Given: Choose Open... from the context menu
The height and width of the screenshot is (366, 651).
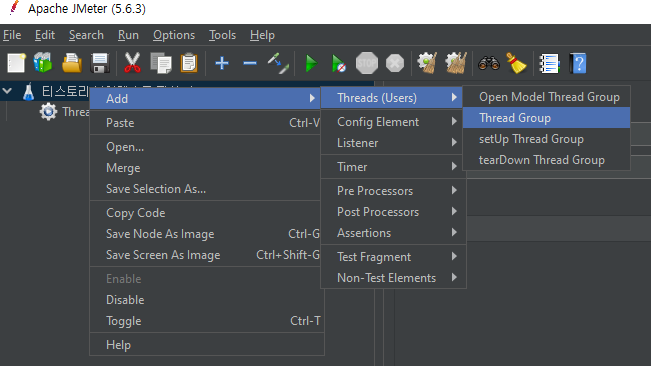Looking at the screenshot, I should click(x=206, y=147).
